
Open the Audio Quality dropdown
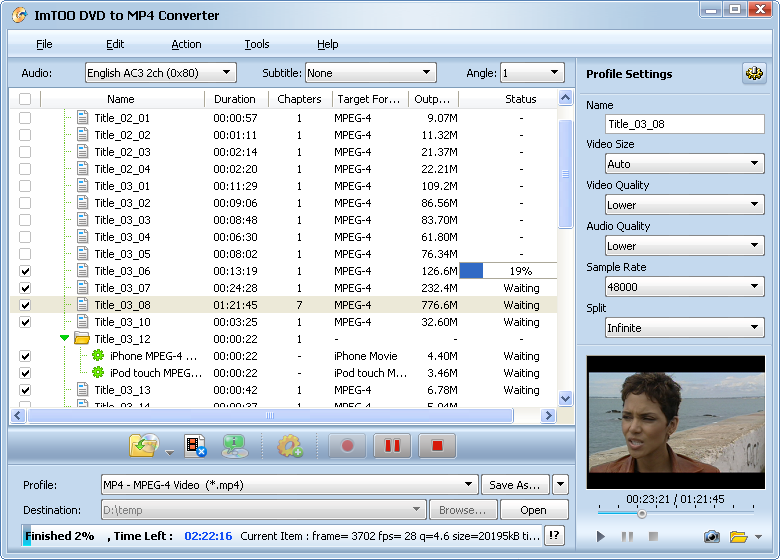pyautogui.click(x=685, y=245)
